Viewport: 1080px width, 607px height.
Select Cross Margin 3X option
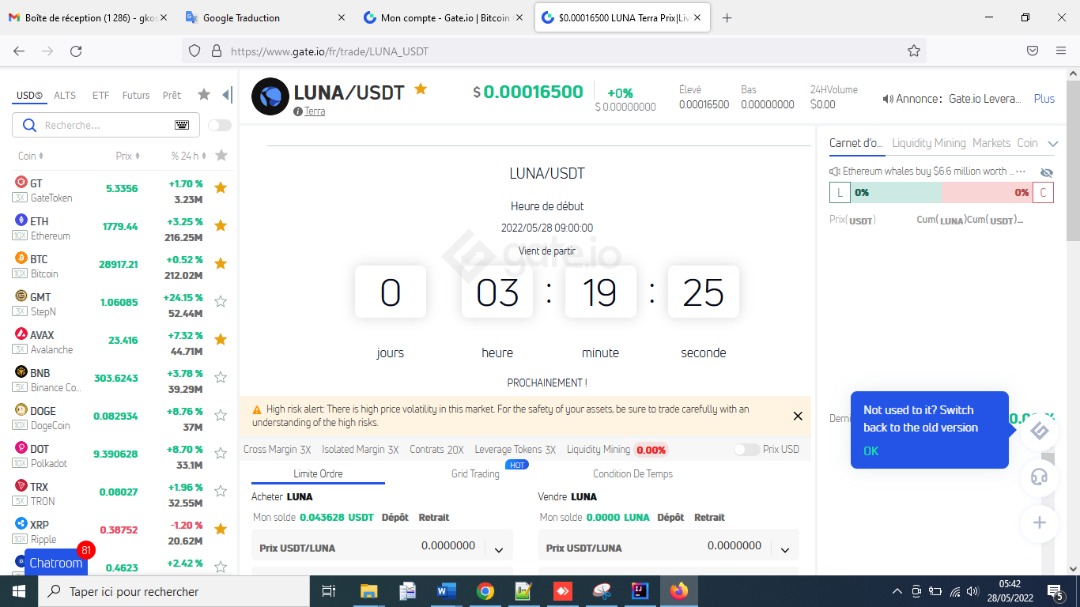point(277,449)
